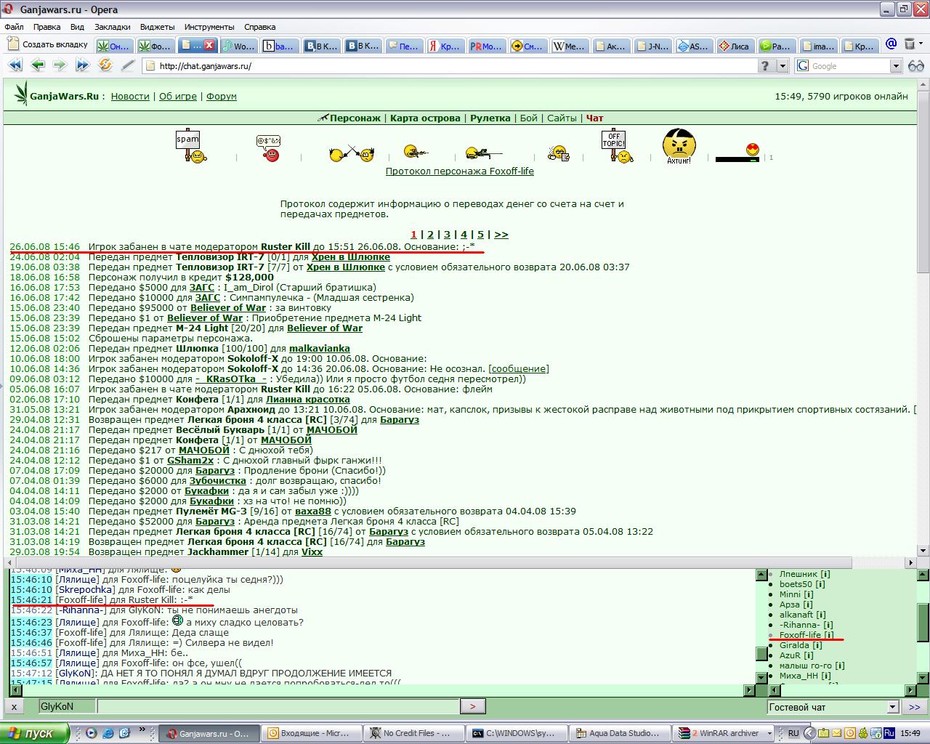Click the Ахтунг smiley icon
Image resolution: width=930 pixels, height=744 pixels.
coord(679,146)
